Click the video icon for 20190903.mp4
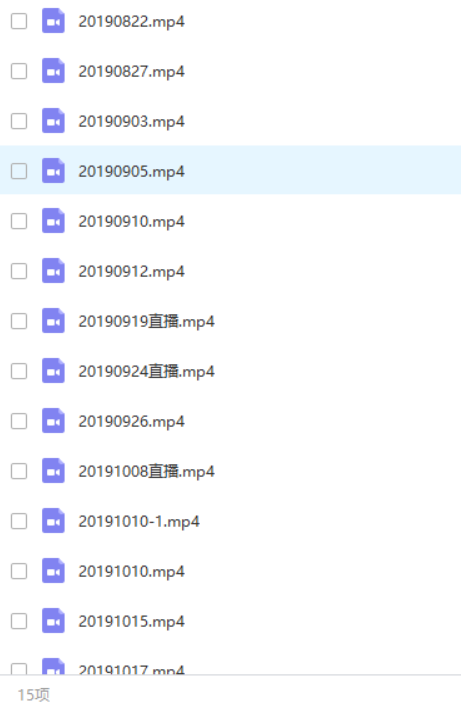 pyautogui.click(x=53, y=121)
